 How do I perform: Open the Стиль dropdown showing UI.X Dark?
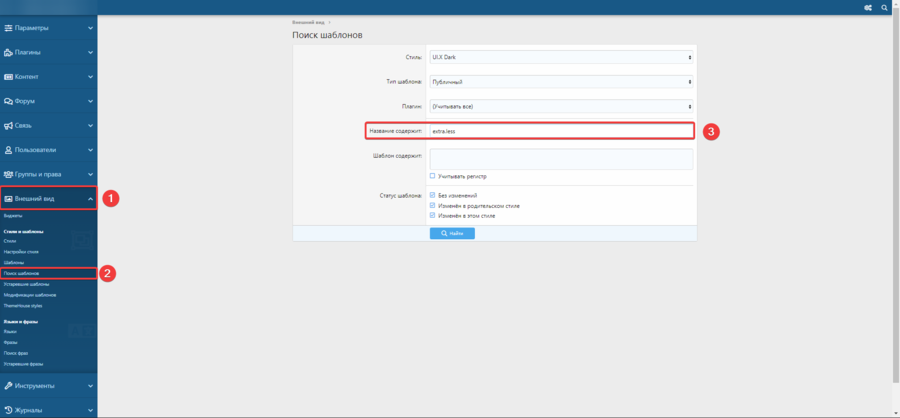coord(561,57)
